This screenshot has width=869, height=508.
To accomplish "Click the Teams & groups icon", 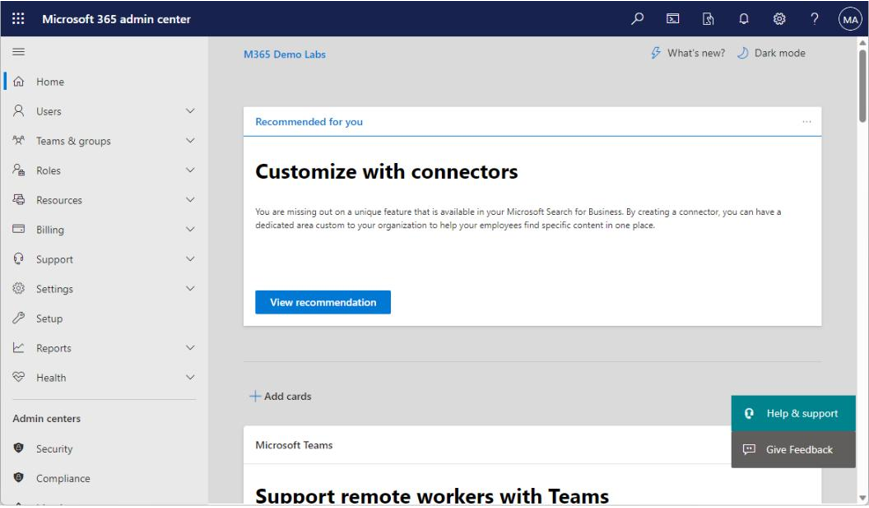I will [18, 140].
